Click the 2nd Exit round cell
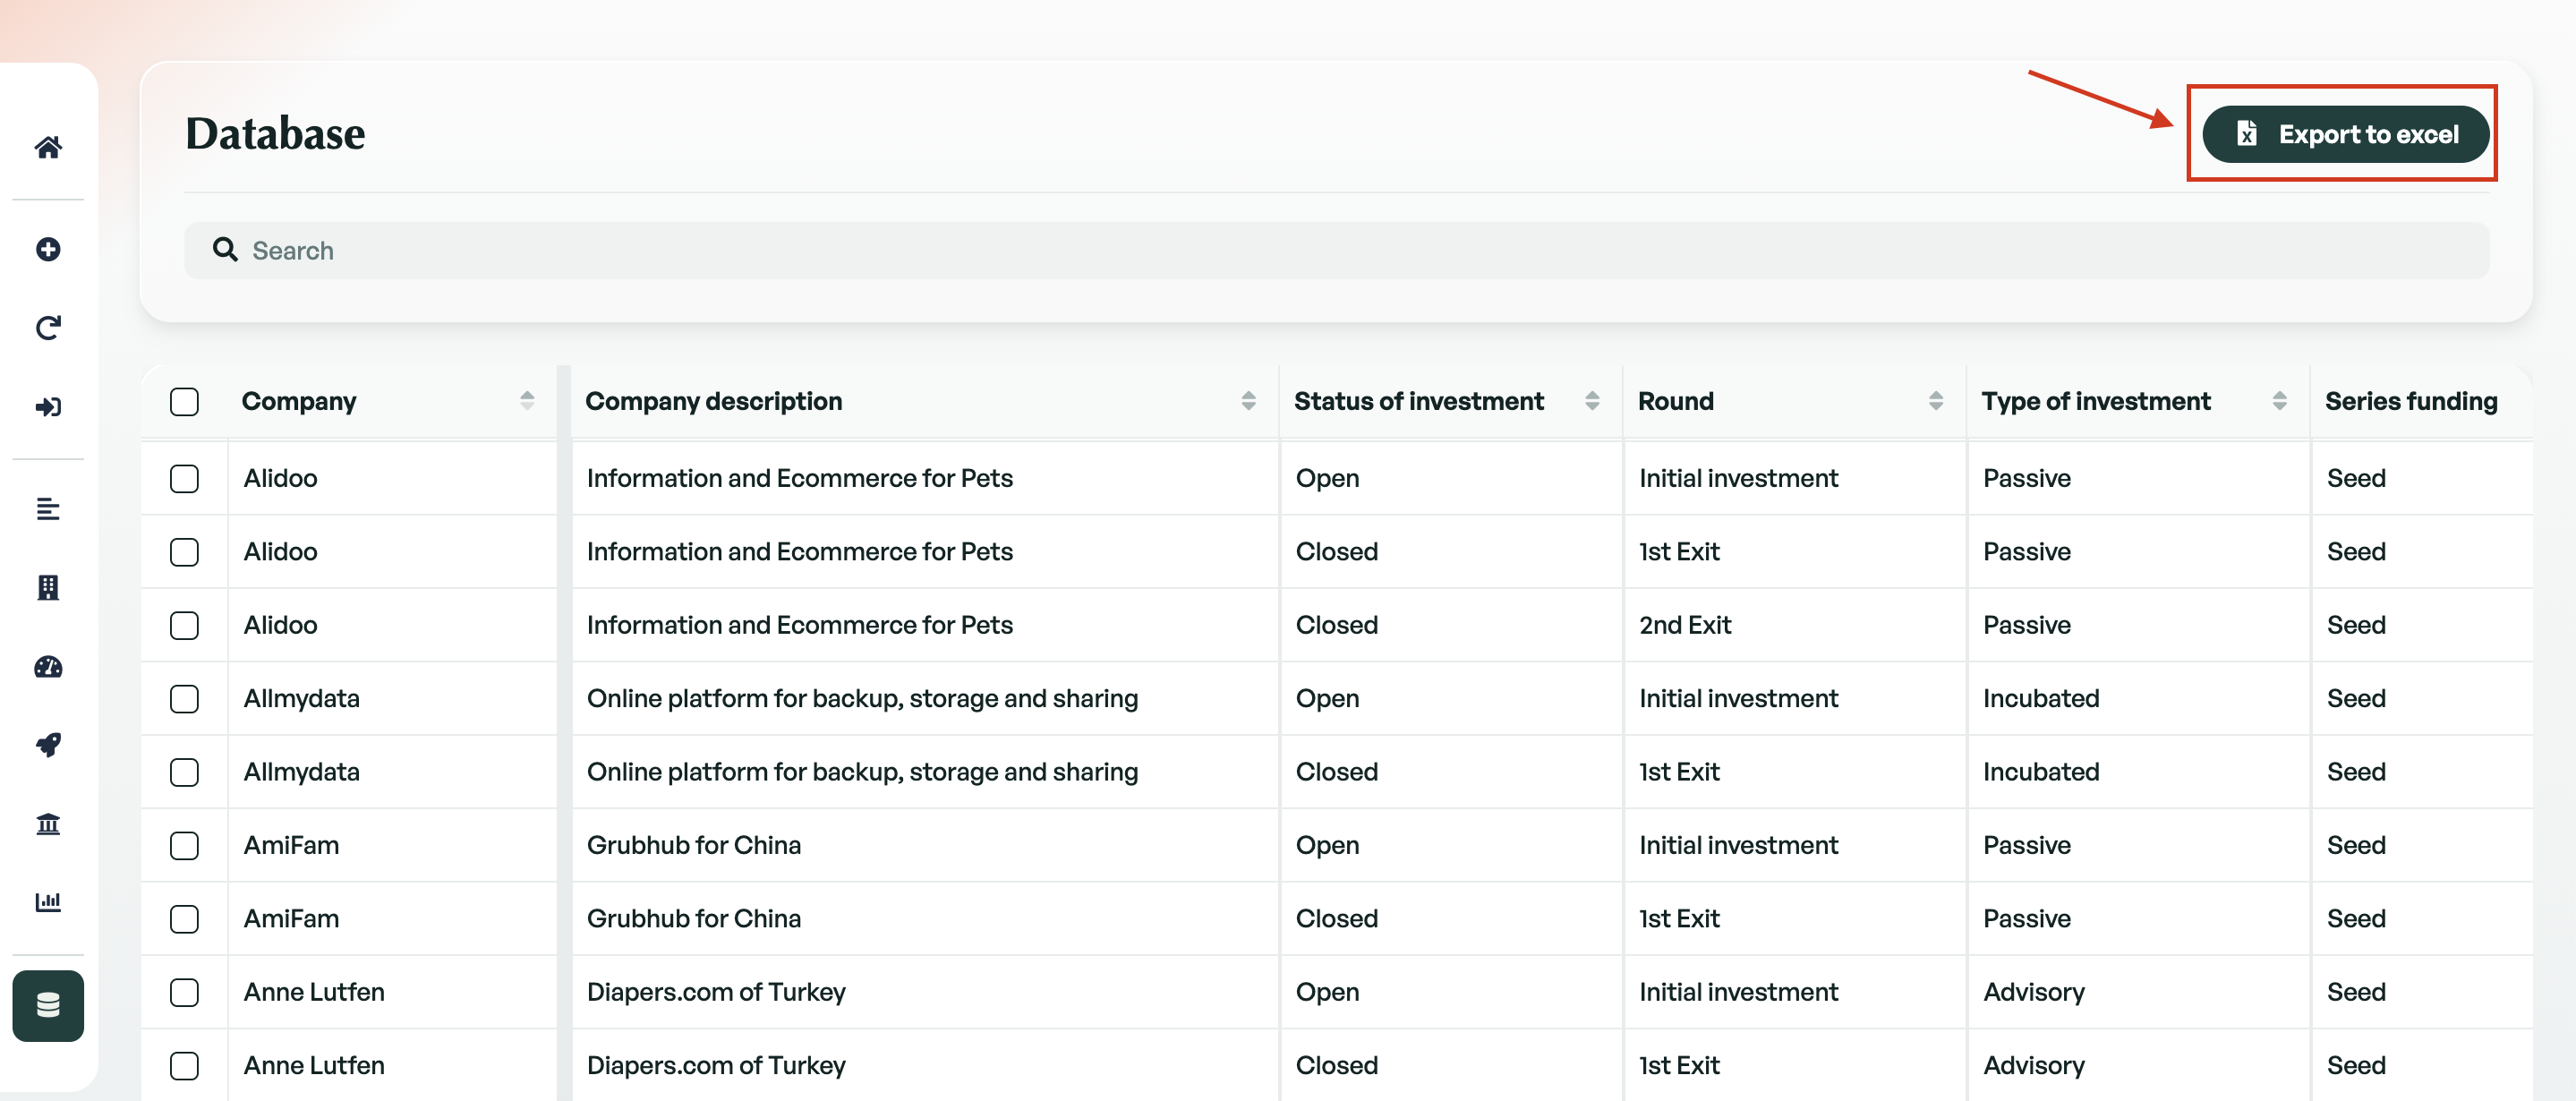The image size is (2576, 1101). click(1685, 625)
